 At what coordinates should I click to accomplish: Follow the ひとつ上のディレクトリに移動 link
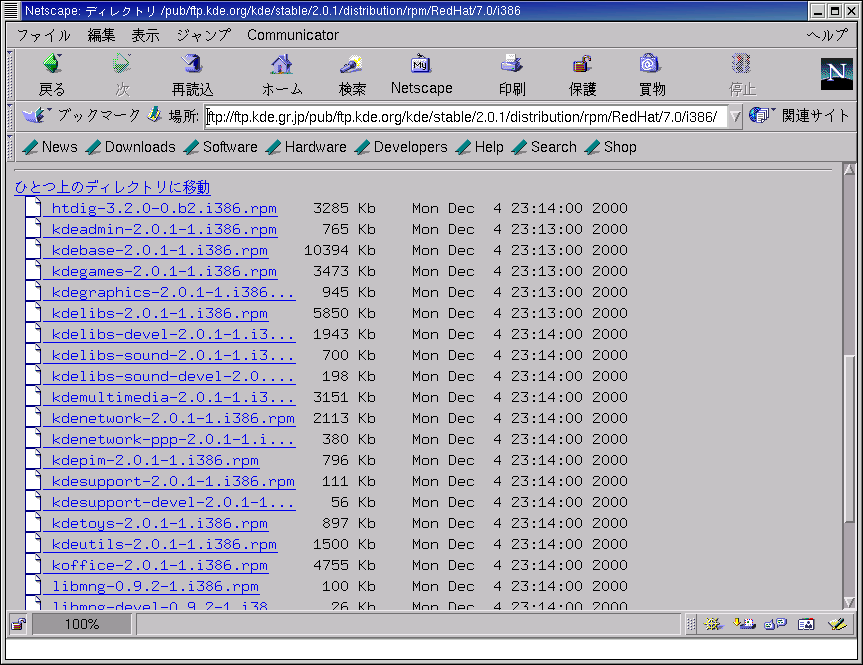tap(112, 187)
